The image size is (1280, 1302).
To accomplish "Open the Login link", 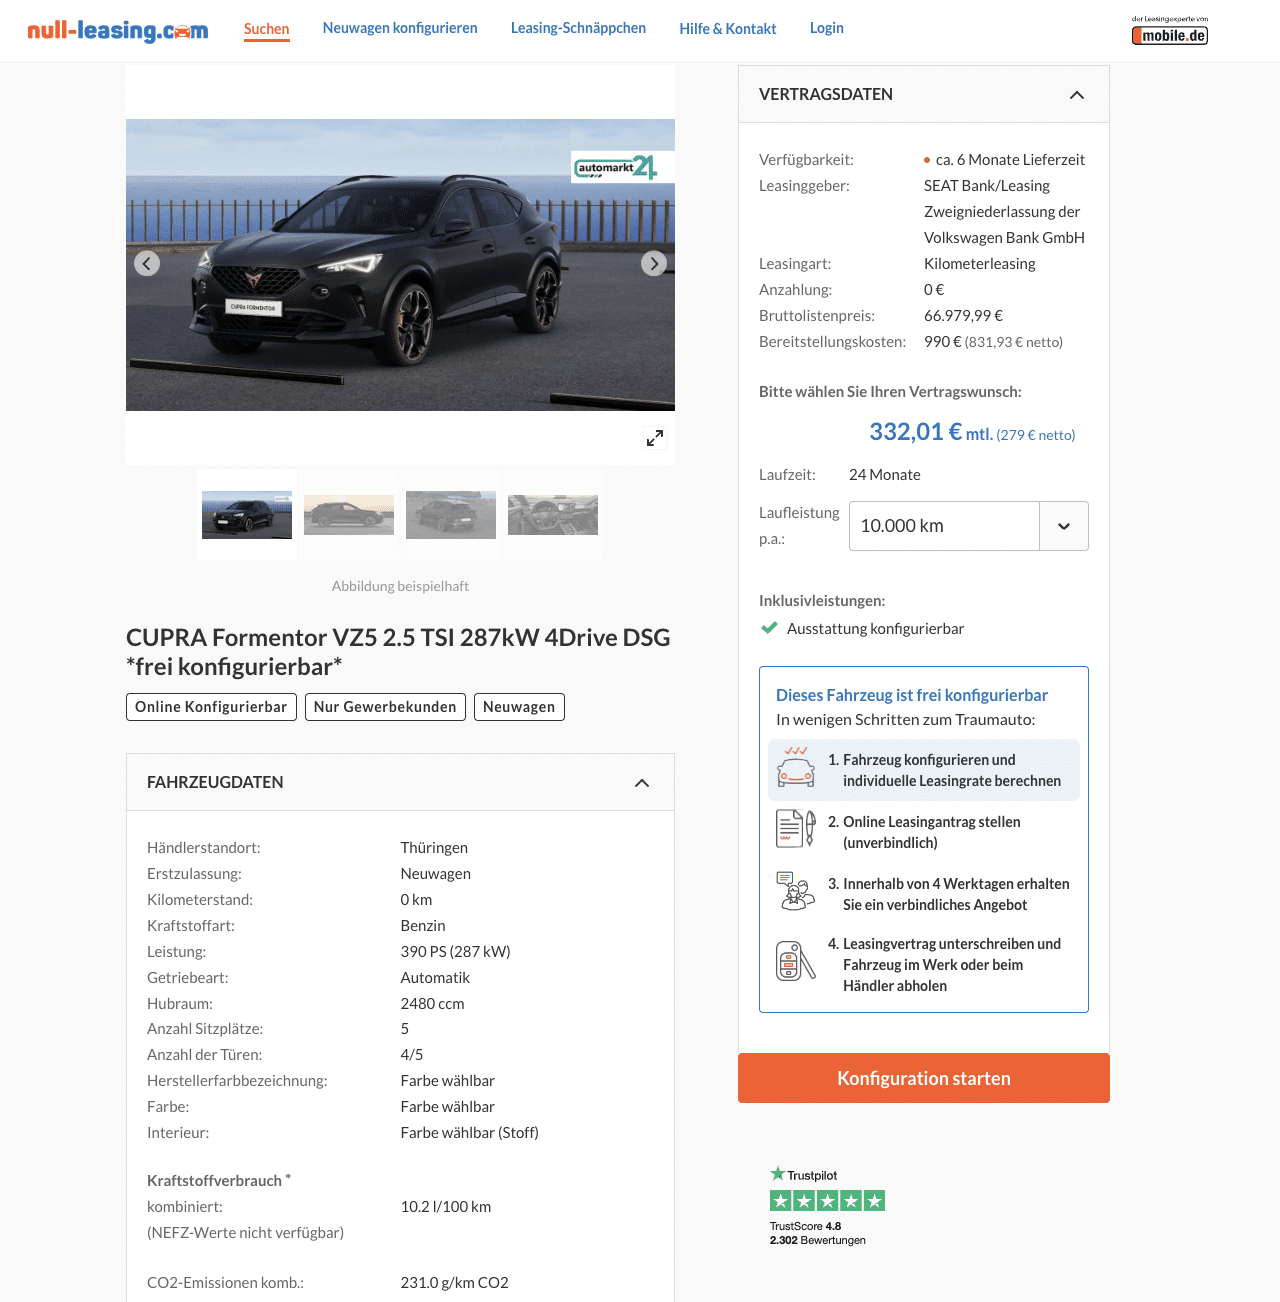I will (827, 28).
